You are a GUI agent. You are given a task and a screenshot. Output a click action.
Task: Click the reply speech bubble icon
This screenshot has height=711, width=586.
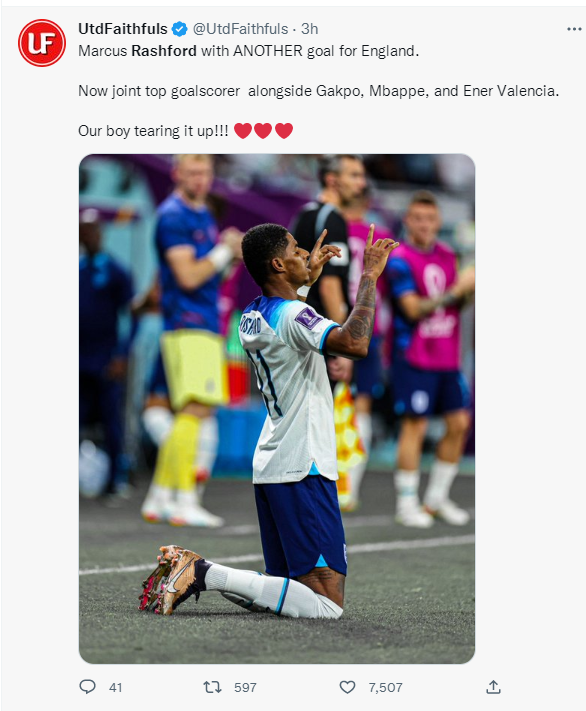coord(87,687)
